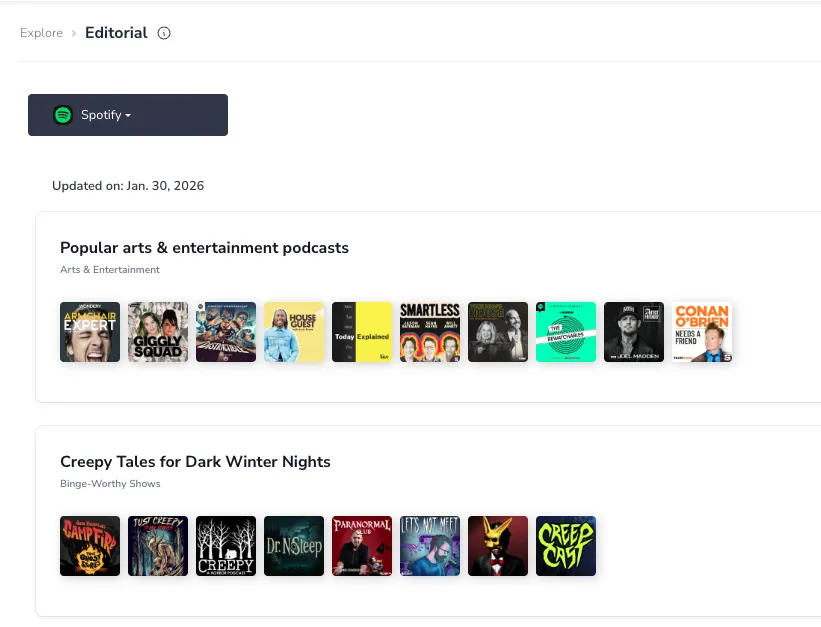Select the green Rewatchables podcast cover
This screenshot has height=627, width=821.
566,332
